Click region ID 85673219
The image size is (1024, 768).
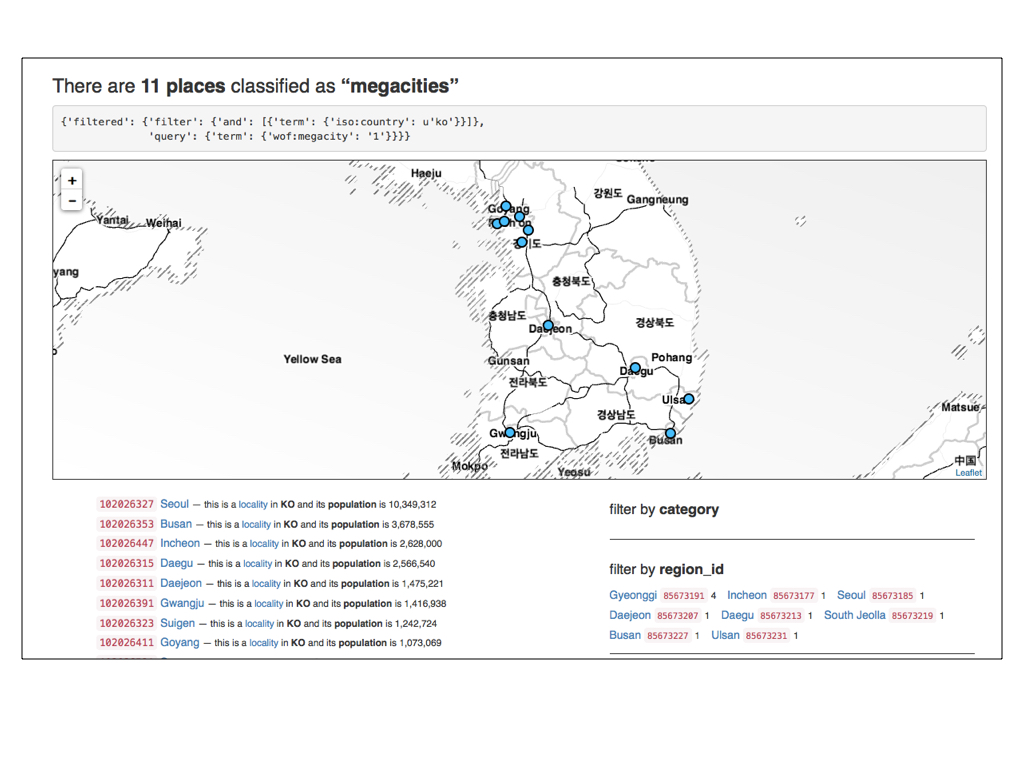tap(912, 615)
